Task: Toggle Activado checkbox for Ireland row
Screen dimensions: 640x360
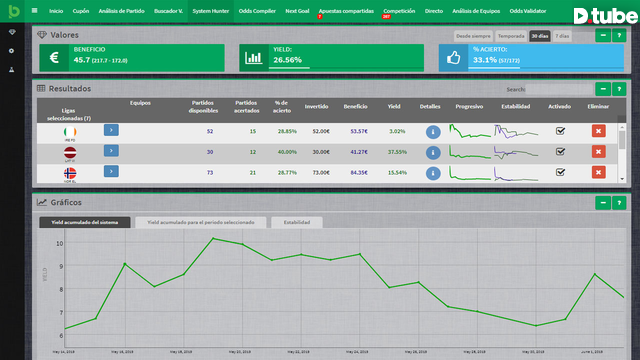Action: click(560, 131)
